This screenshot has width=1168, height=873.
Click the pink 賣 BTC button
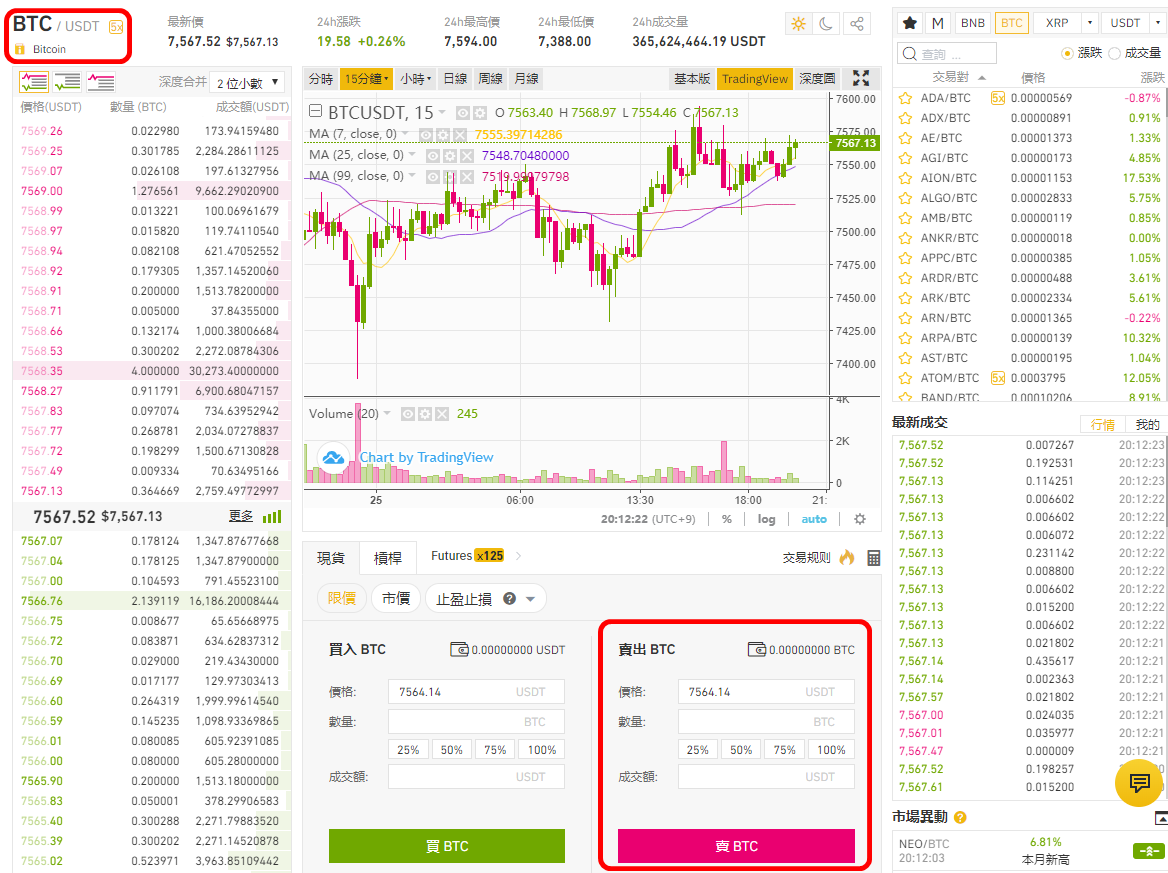click(x=736, y=846)
